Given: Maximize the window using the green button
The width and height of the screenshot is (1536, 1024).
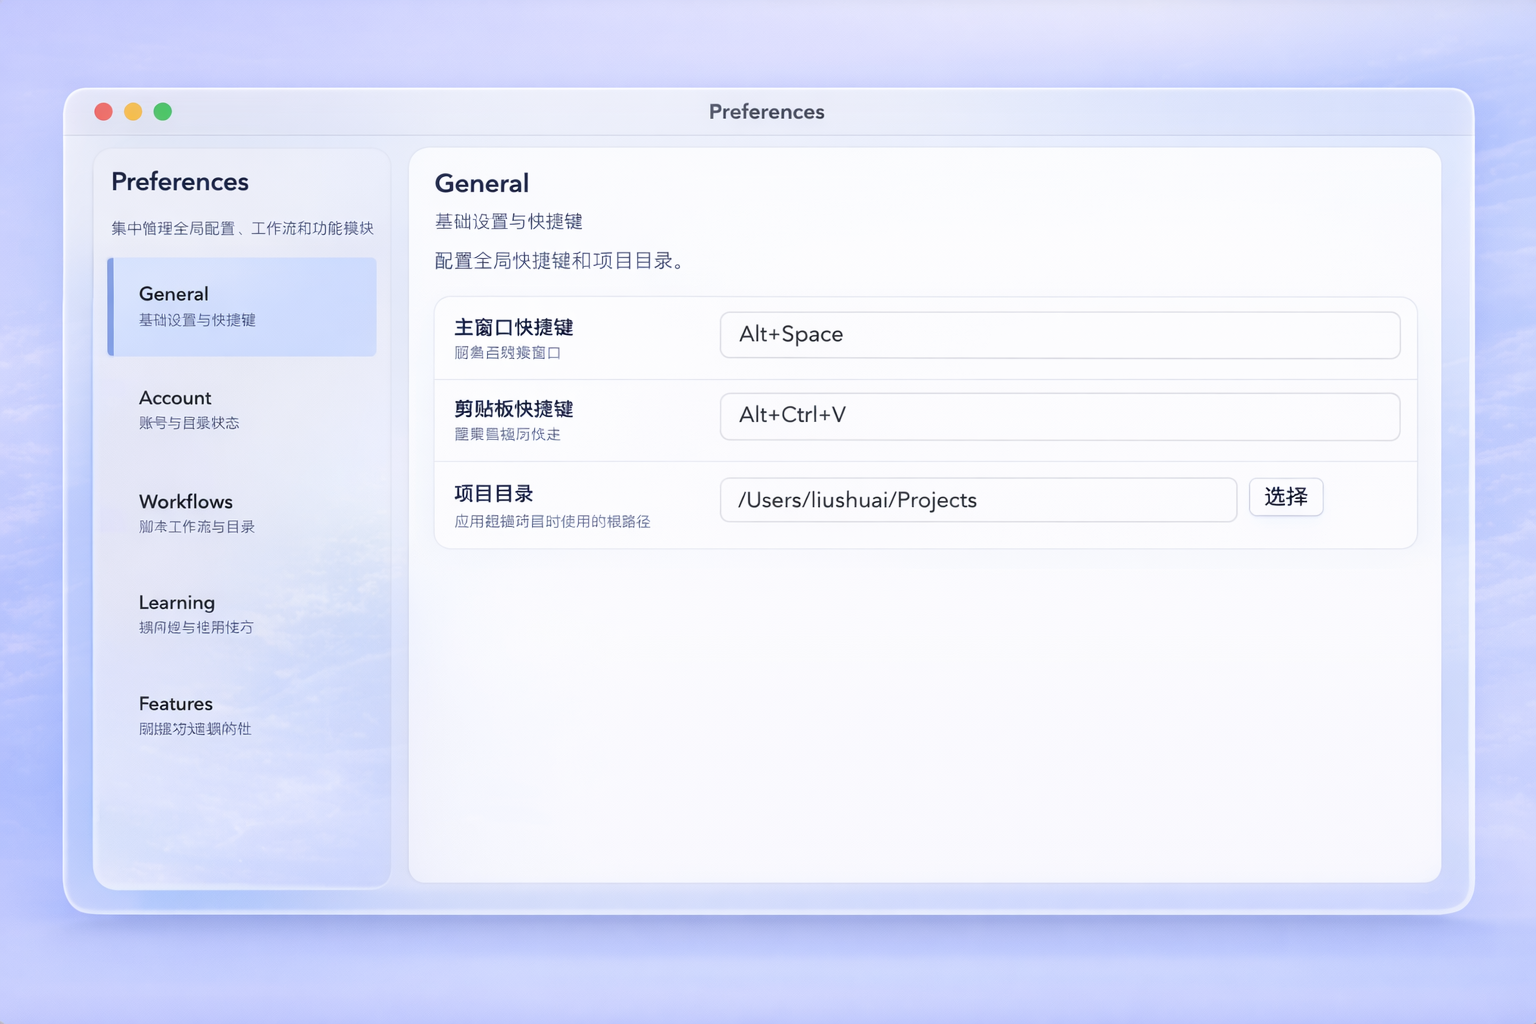Looking at the screenshot, I should pyautogui.click(x=163, y=112).
